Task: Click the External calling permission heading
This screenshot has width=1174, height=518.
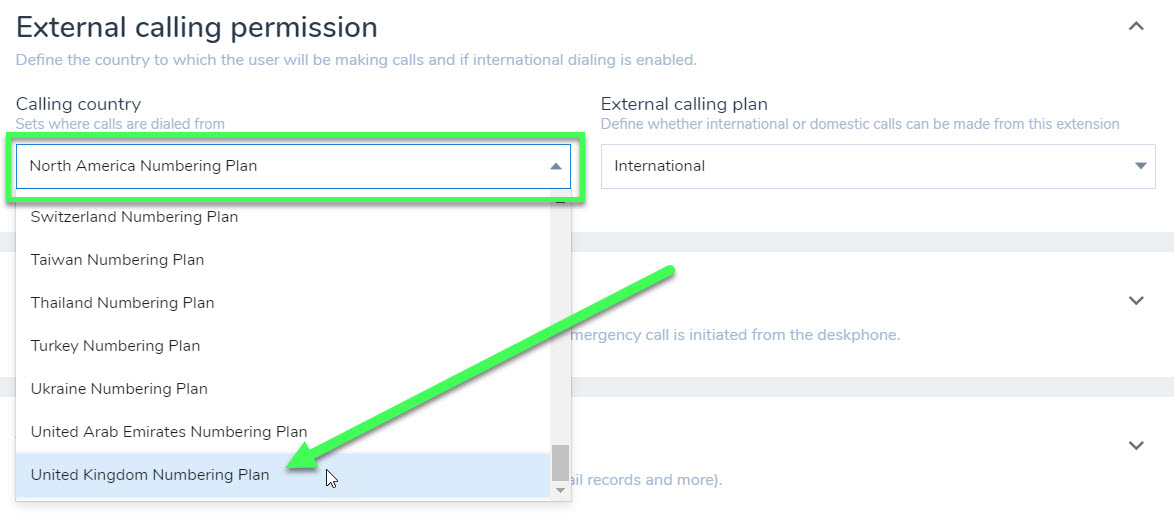Action: coord(197,28)
